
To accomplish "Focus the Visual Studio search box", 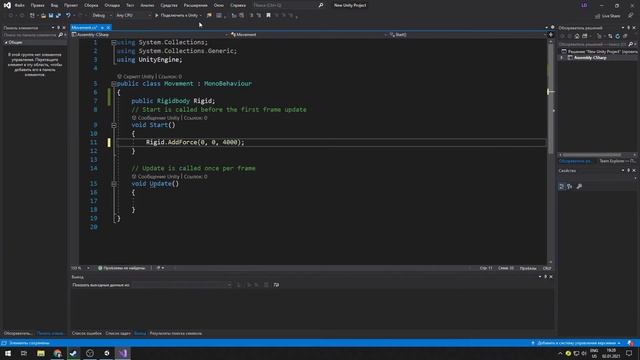I will (288, 5).
